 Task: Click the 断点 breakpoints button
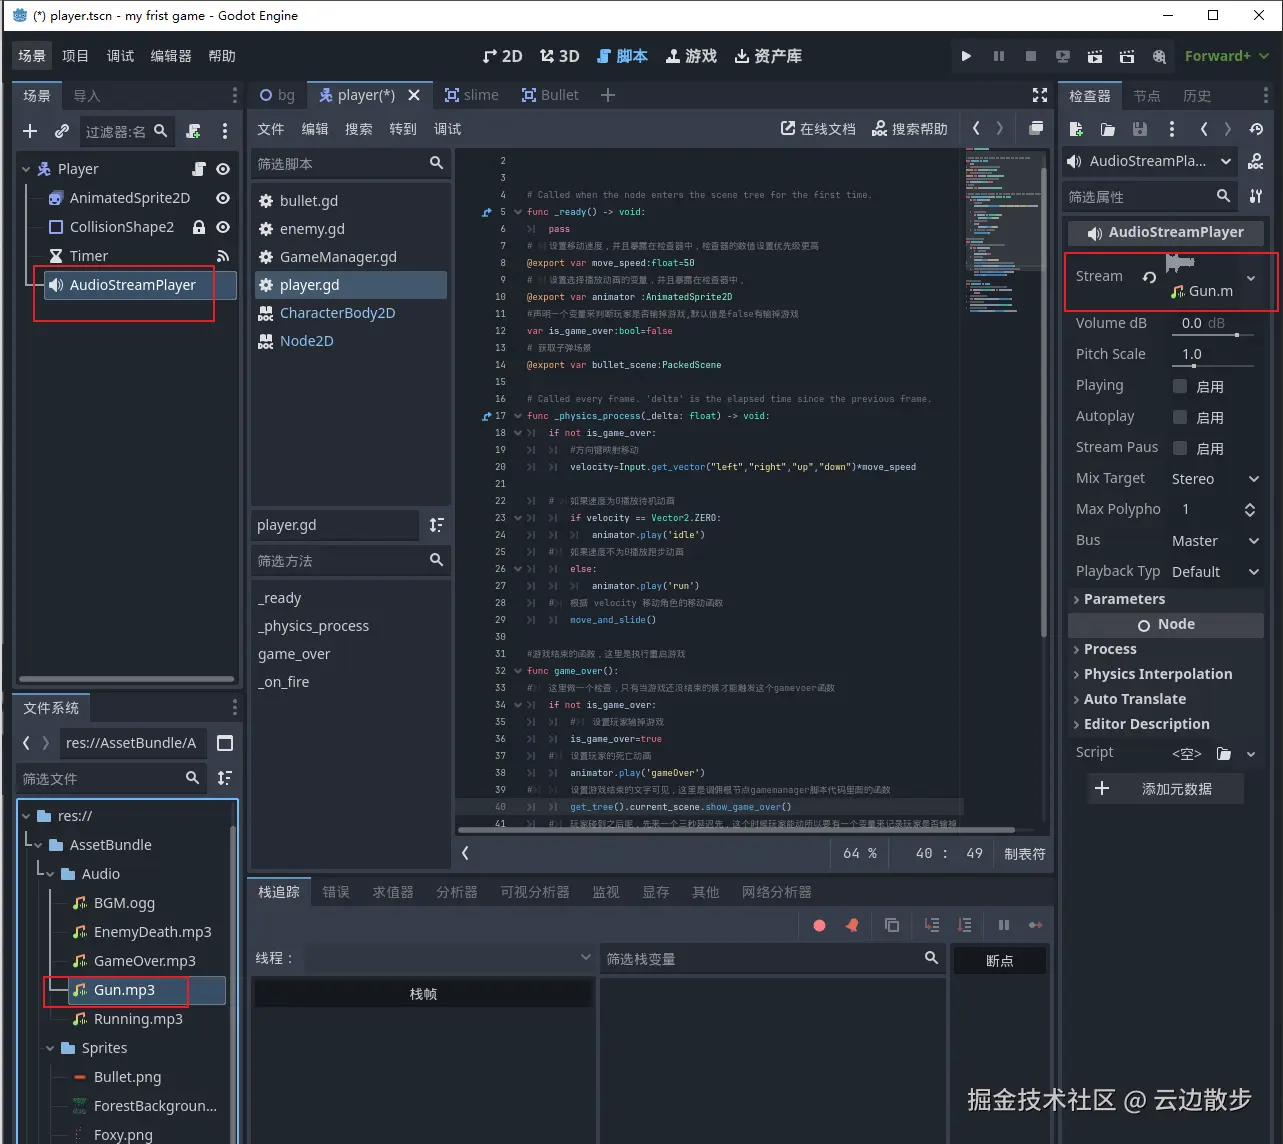click(1000, 960)
